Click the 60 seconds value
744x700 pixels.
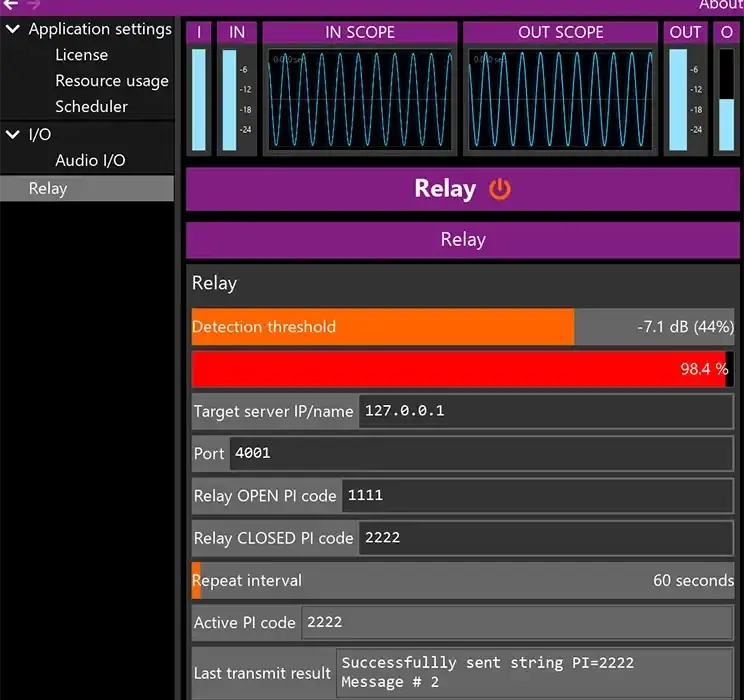click(x=693, y=580)
